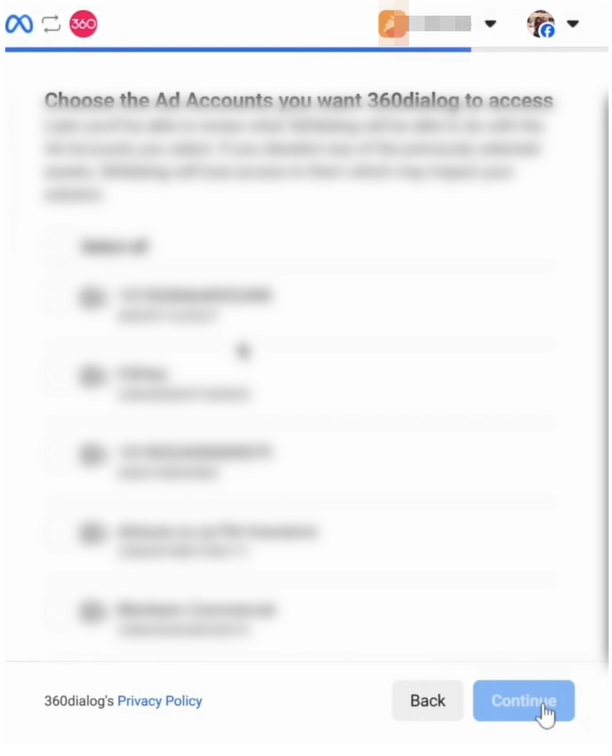Open 360dialog's Privacy Policy link

(160, 701)
